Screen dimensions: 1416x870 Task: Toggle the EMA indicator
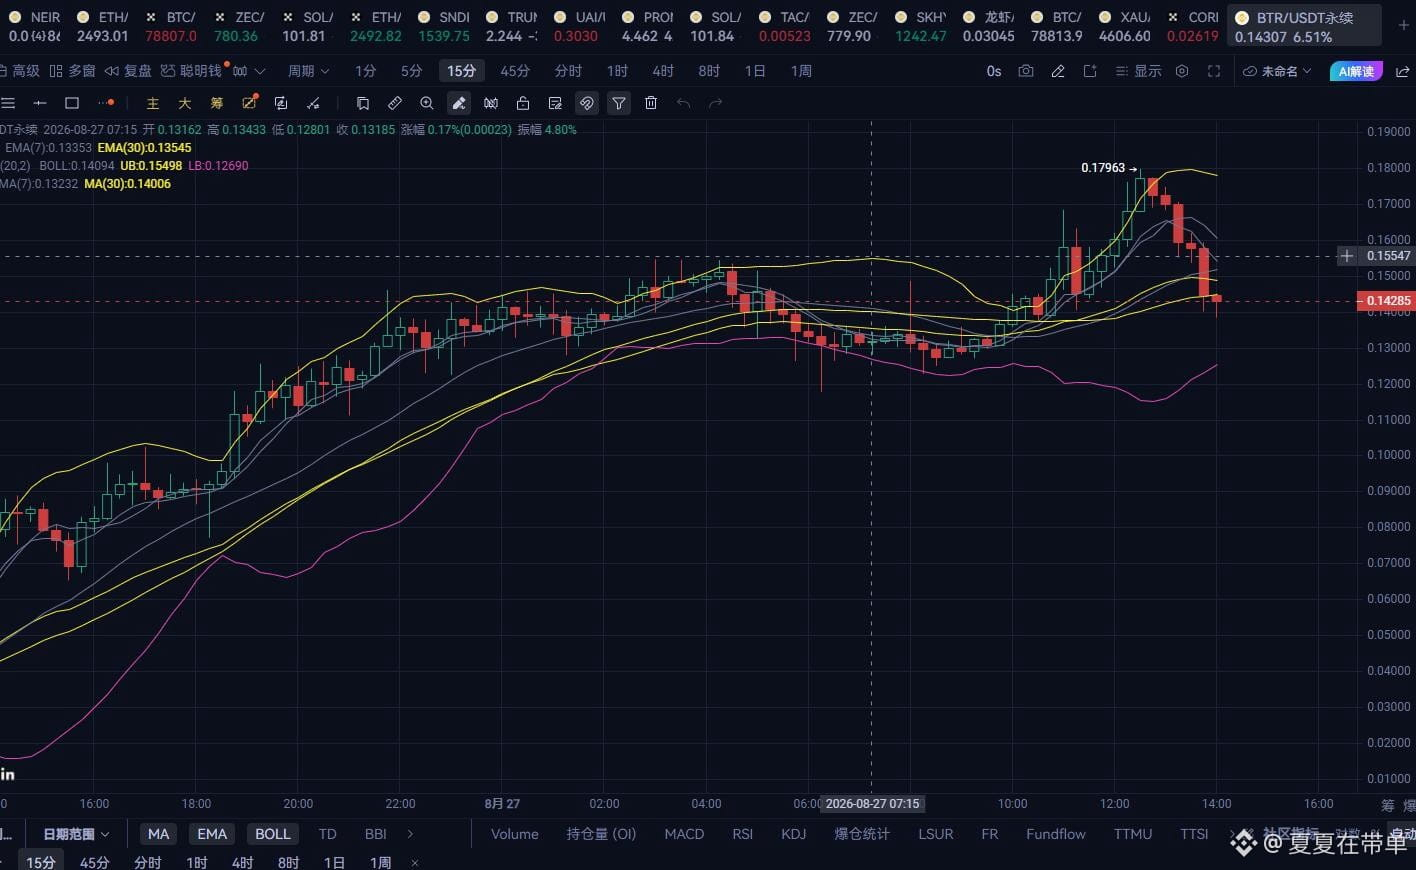coord(212,834)
